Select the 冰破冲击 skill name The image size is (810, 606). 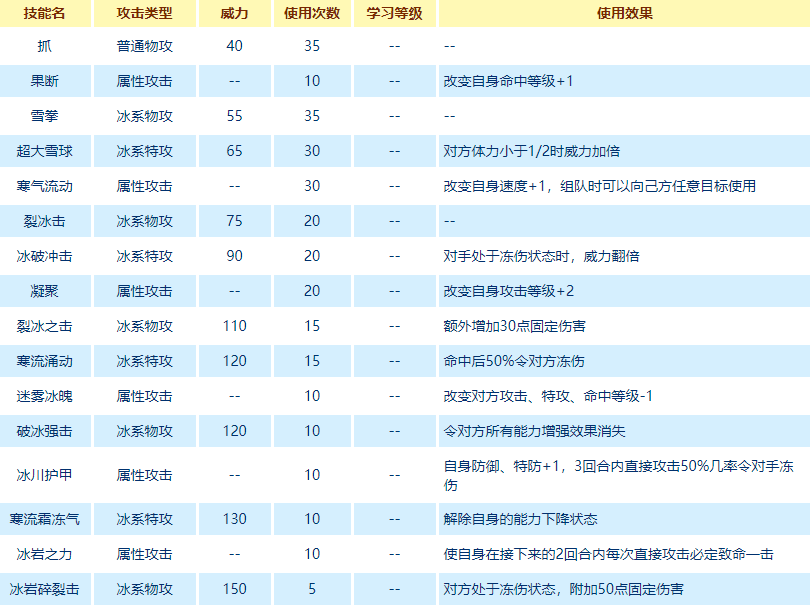pos(45,256)
